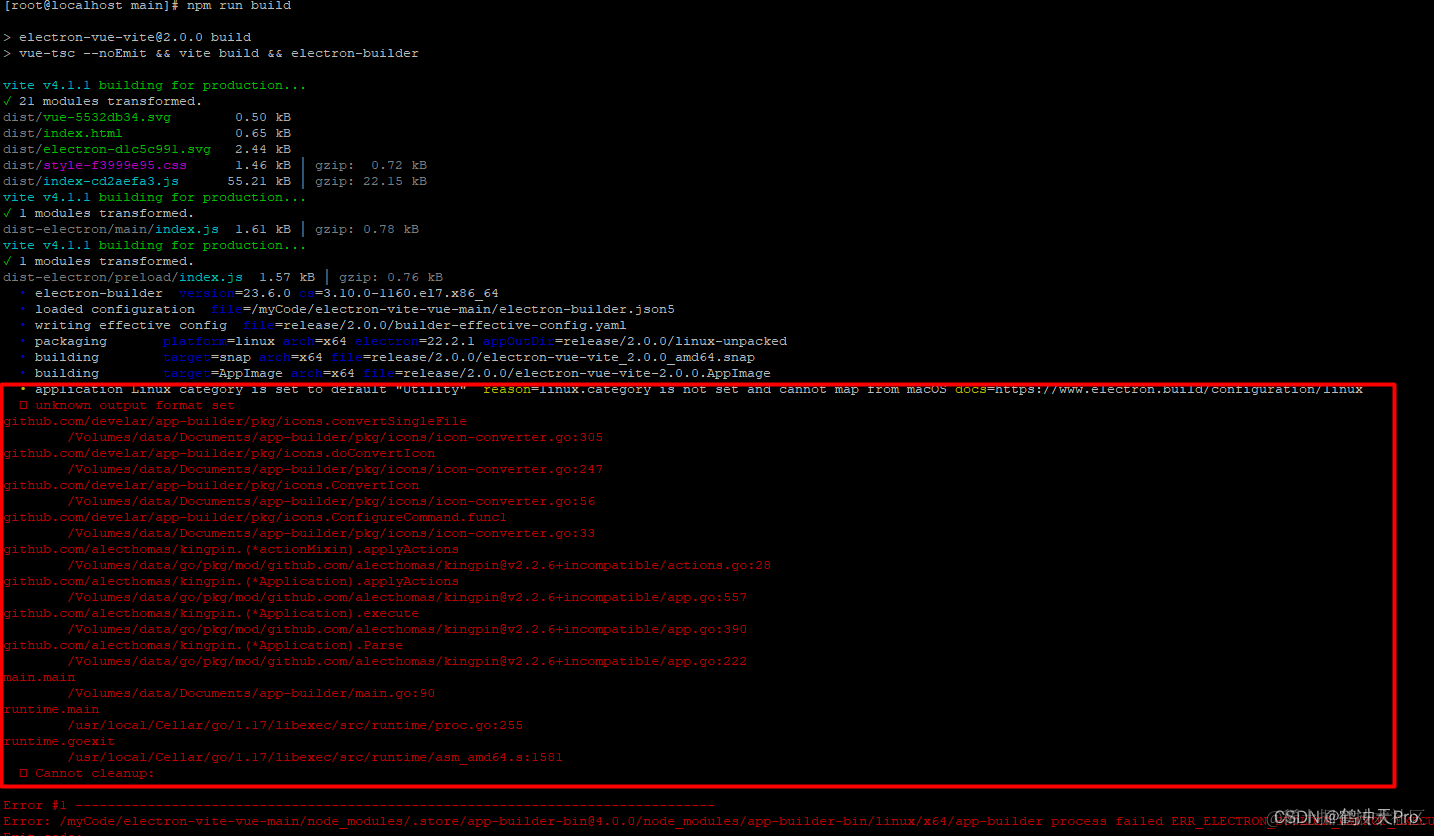The height and width of the screenshot is (836, 1434).
Task: Click the kingpin actions.go:28 path line
Action: point(419,565)
